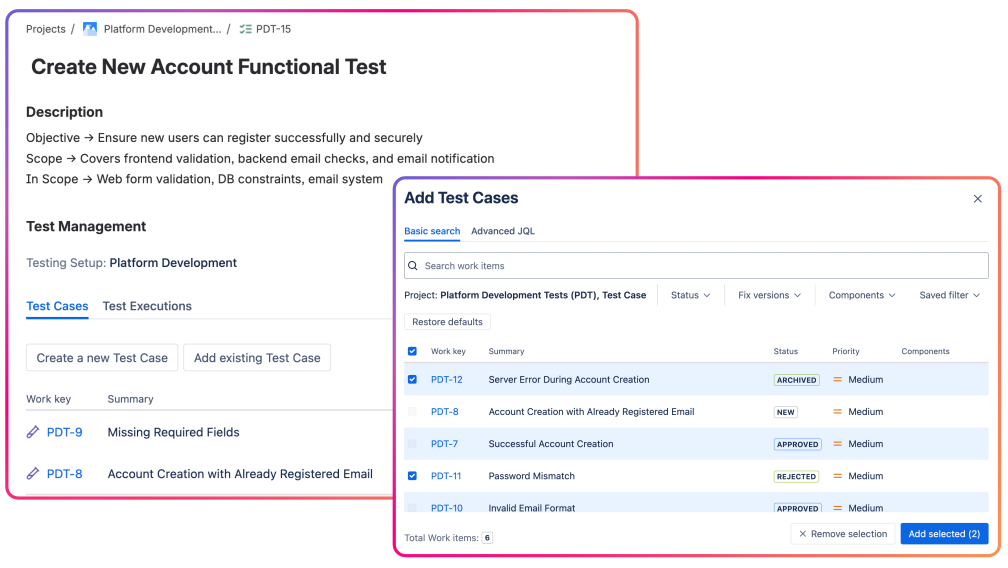
Task: Toggle the select-all header checkbox
Action: point(413,352)
